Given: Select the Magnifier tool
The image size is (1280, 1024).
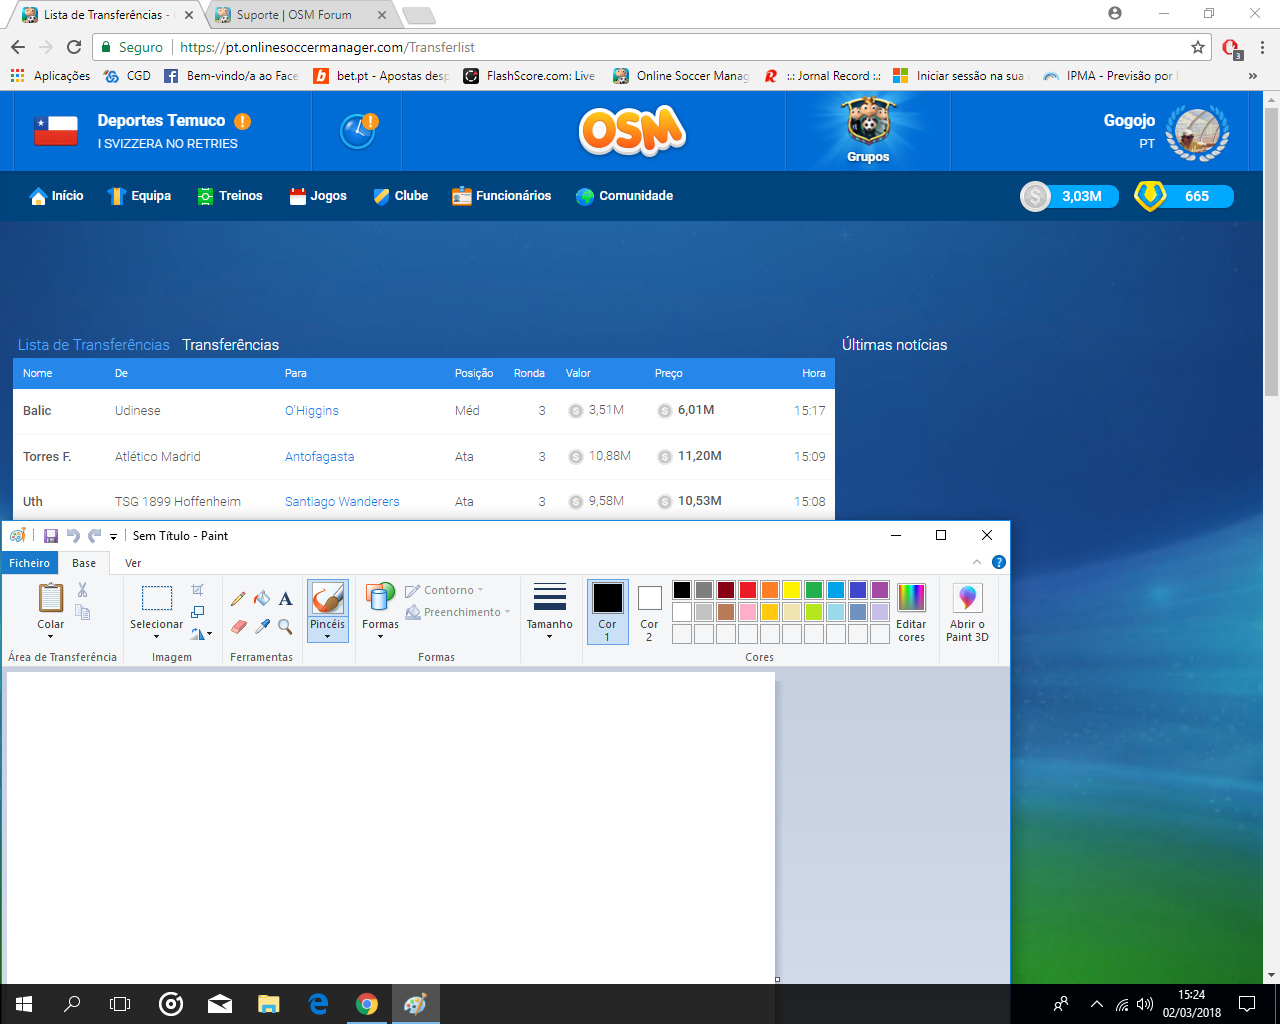Looking at the screenshot, I should tap(285, 626).
